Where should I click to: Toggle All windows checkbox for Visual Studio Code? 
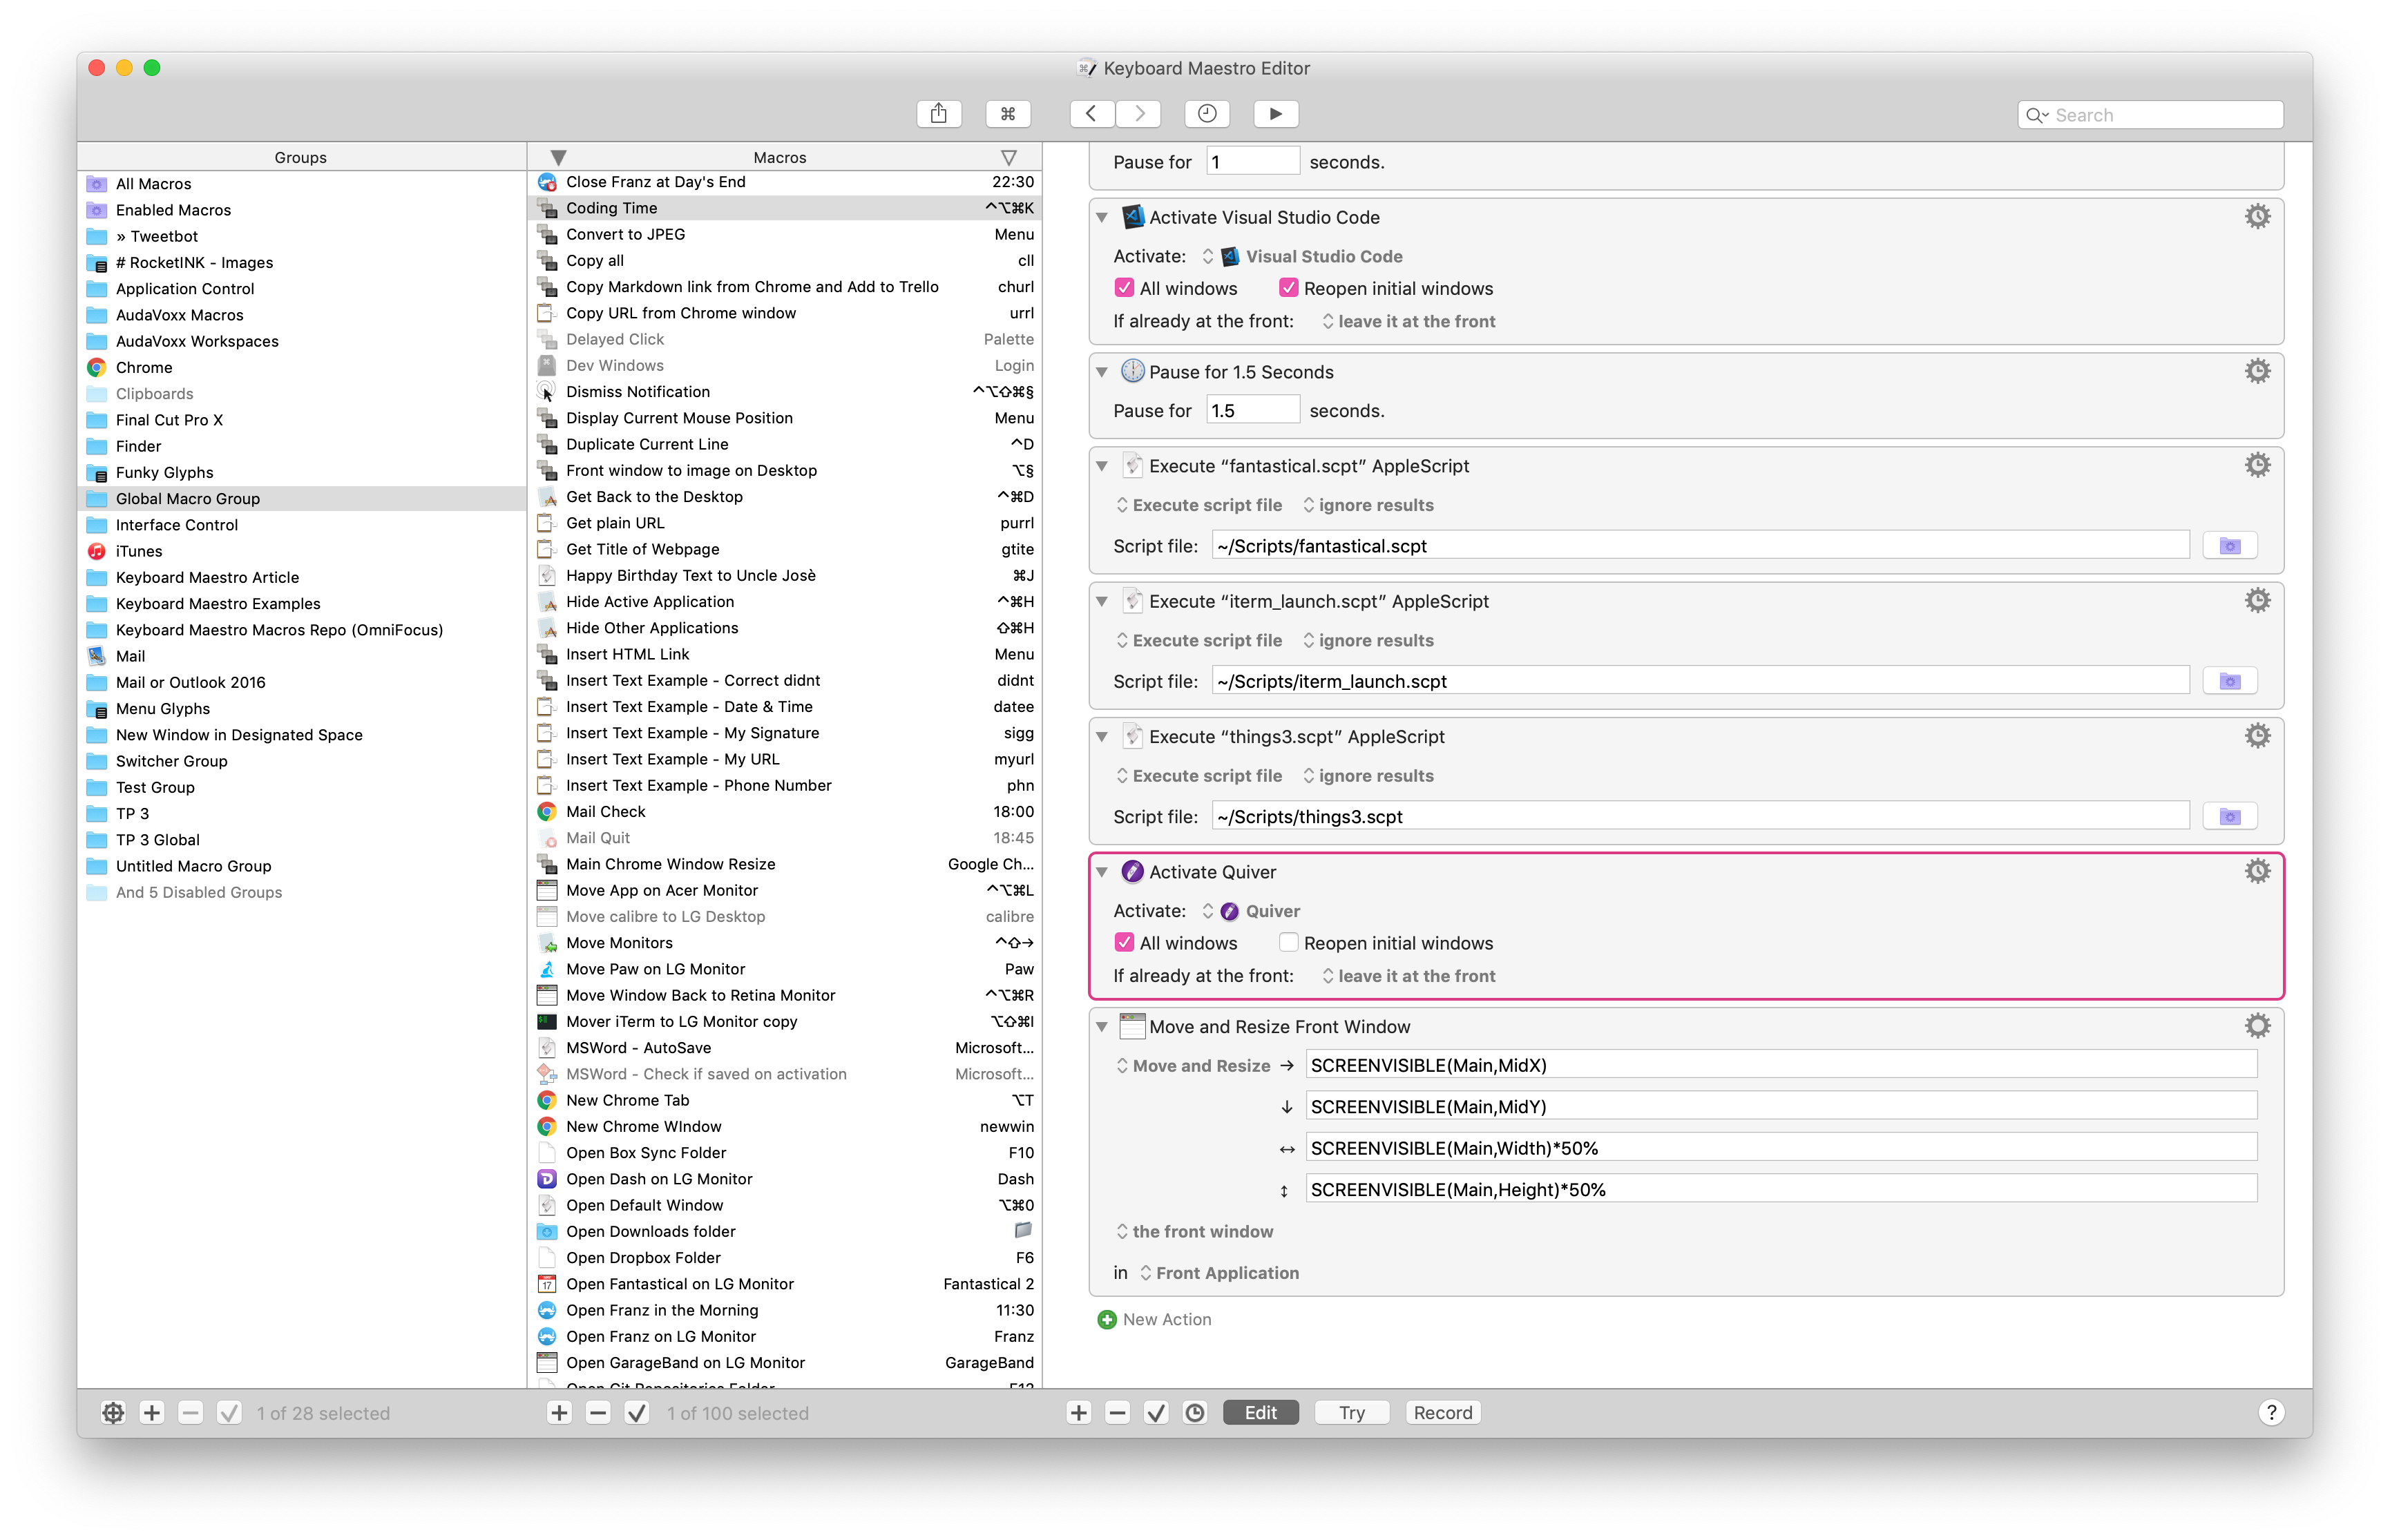pos(1124,288)
